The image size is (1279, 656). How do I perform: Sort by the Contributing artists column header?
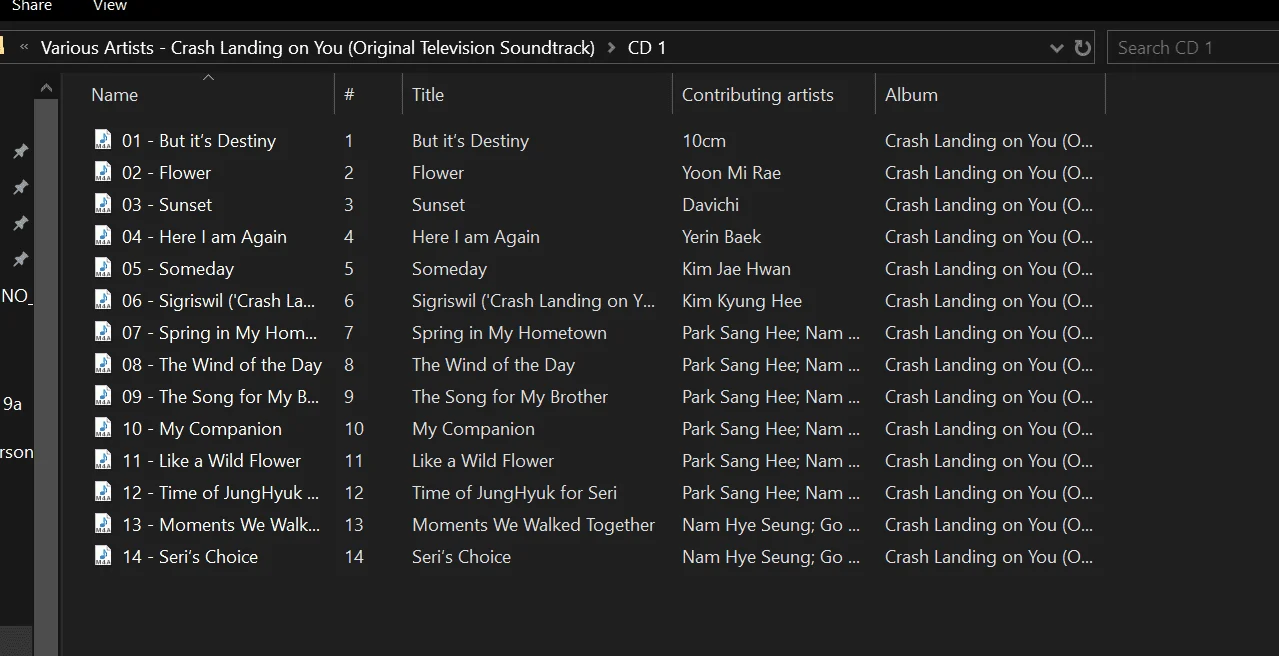tap(757, 95)
